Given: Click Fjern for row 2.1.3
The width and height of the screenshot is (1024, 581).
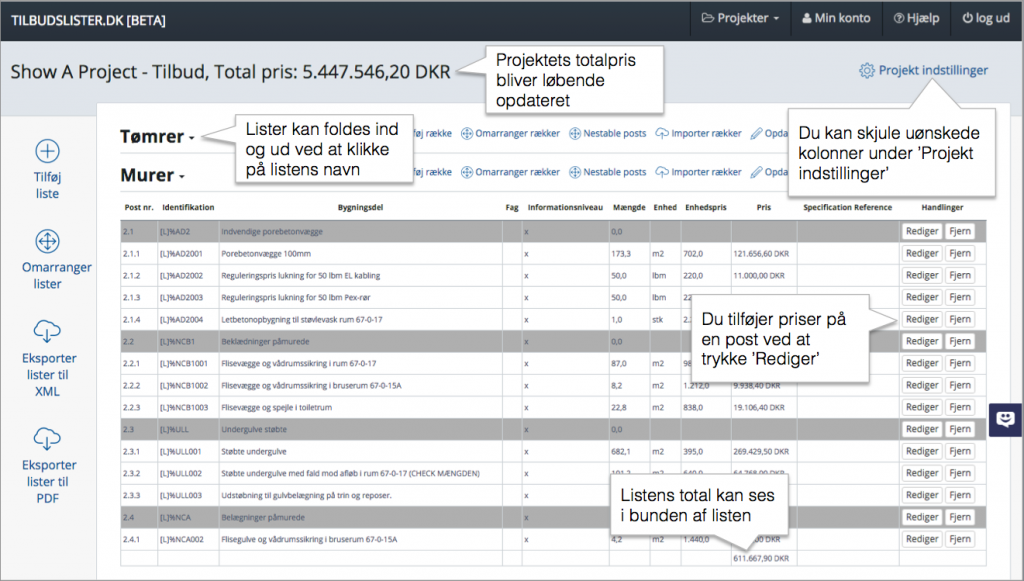Looking at the screenshot, I should pyautogui.click(x=960, y=297).
